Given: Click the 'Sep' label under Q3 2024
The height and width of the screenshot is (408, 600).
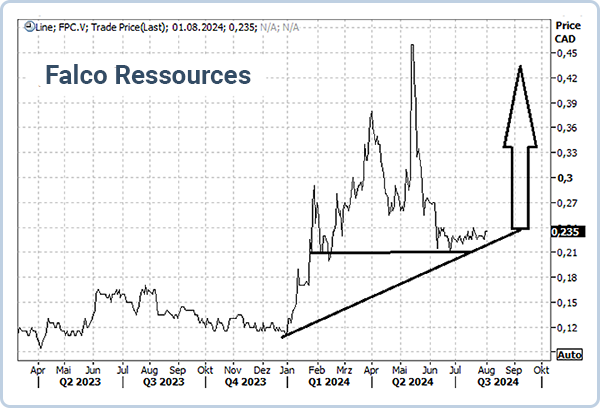Looking at the screenshot, I should [514, 370].
